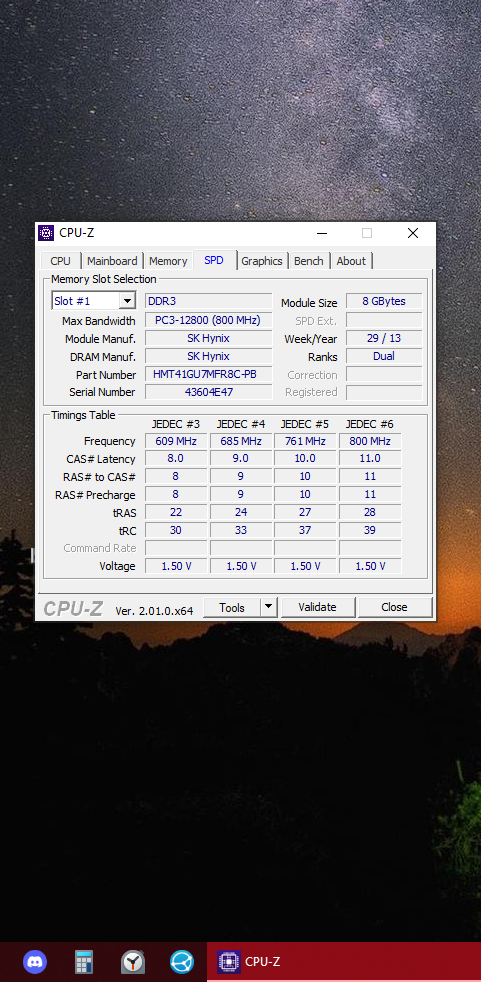Click tRC value 39

tap(370, 530)
